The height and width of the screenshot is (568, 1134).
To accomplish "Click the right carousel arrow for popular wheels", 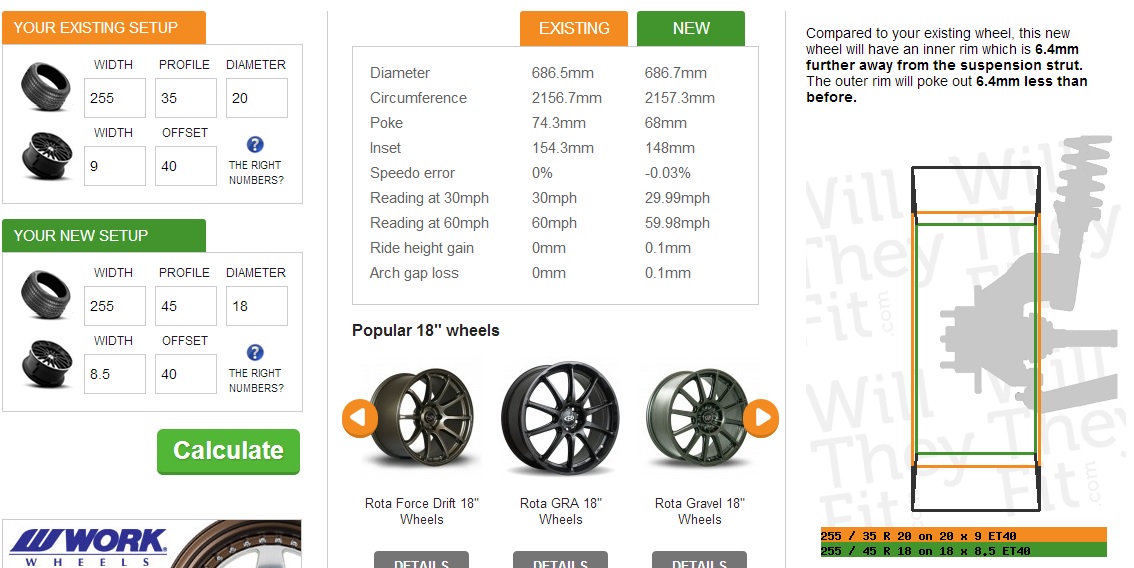I will coord(761,417).
